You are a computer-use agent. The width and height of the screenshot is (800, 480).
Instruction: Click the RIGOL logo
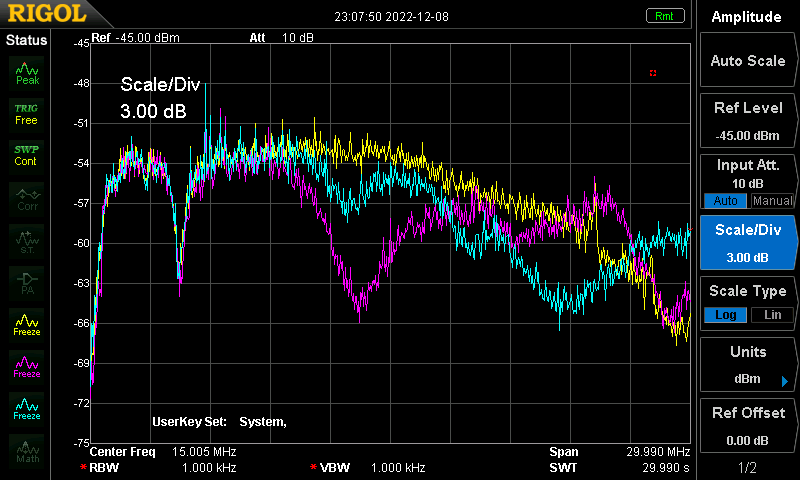[46, 14]
